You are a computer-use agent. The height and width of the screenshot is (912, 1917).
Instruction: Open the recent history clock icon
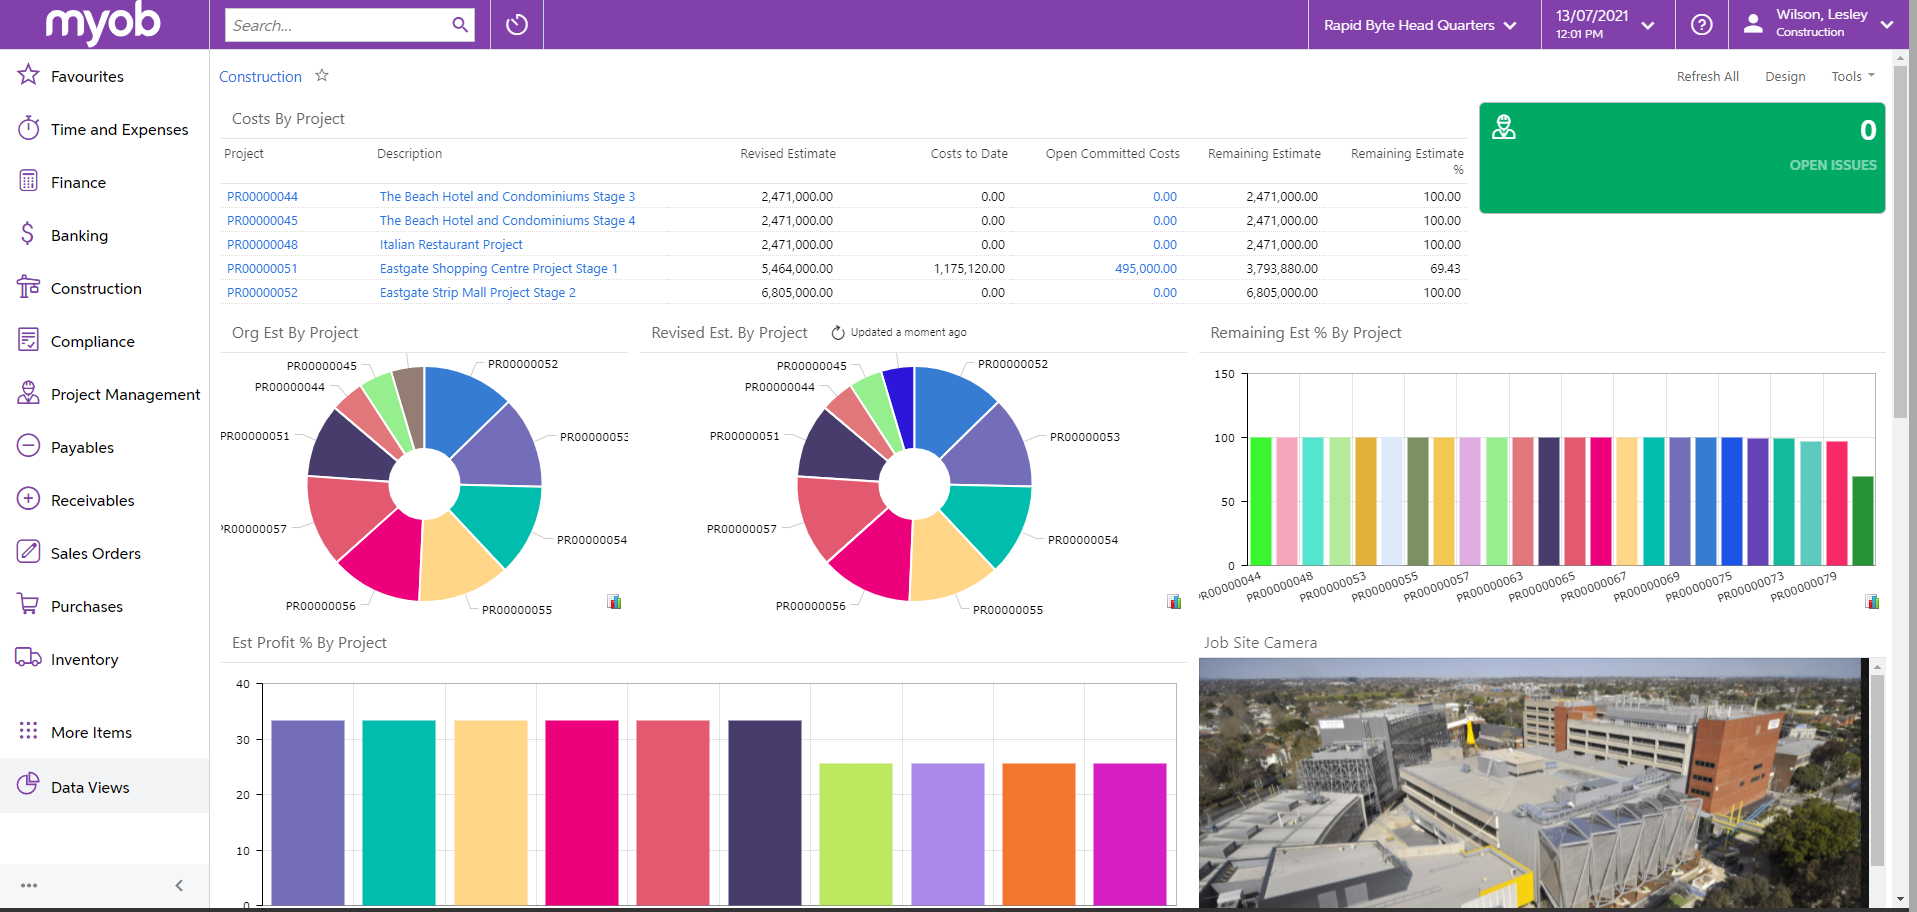[517, 25]
